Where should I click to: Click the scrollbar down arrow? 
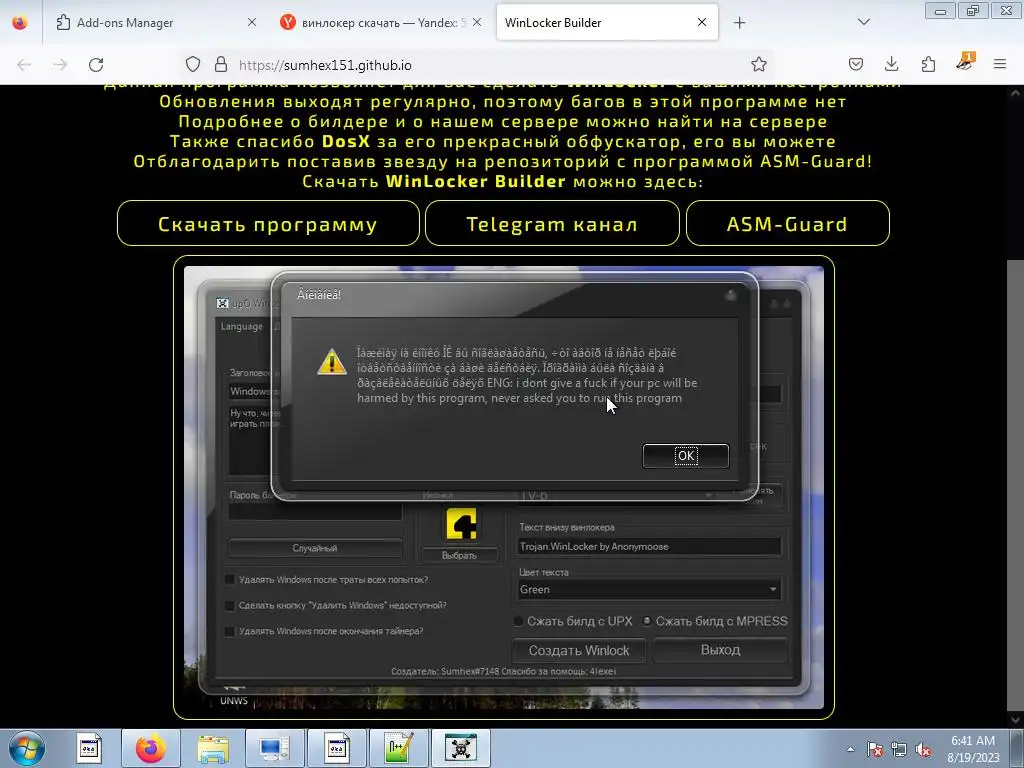1015,720
